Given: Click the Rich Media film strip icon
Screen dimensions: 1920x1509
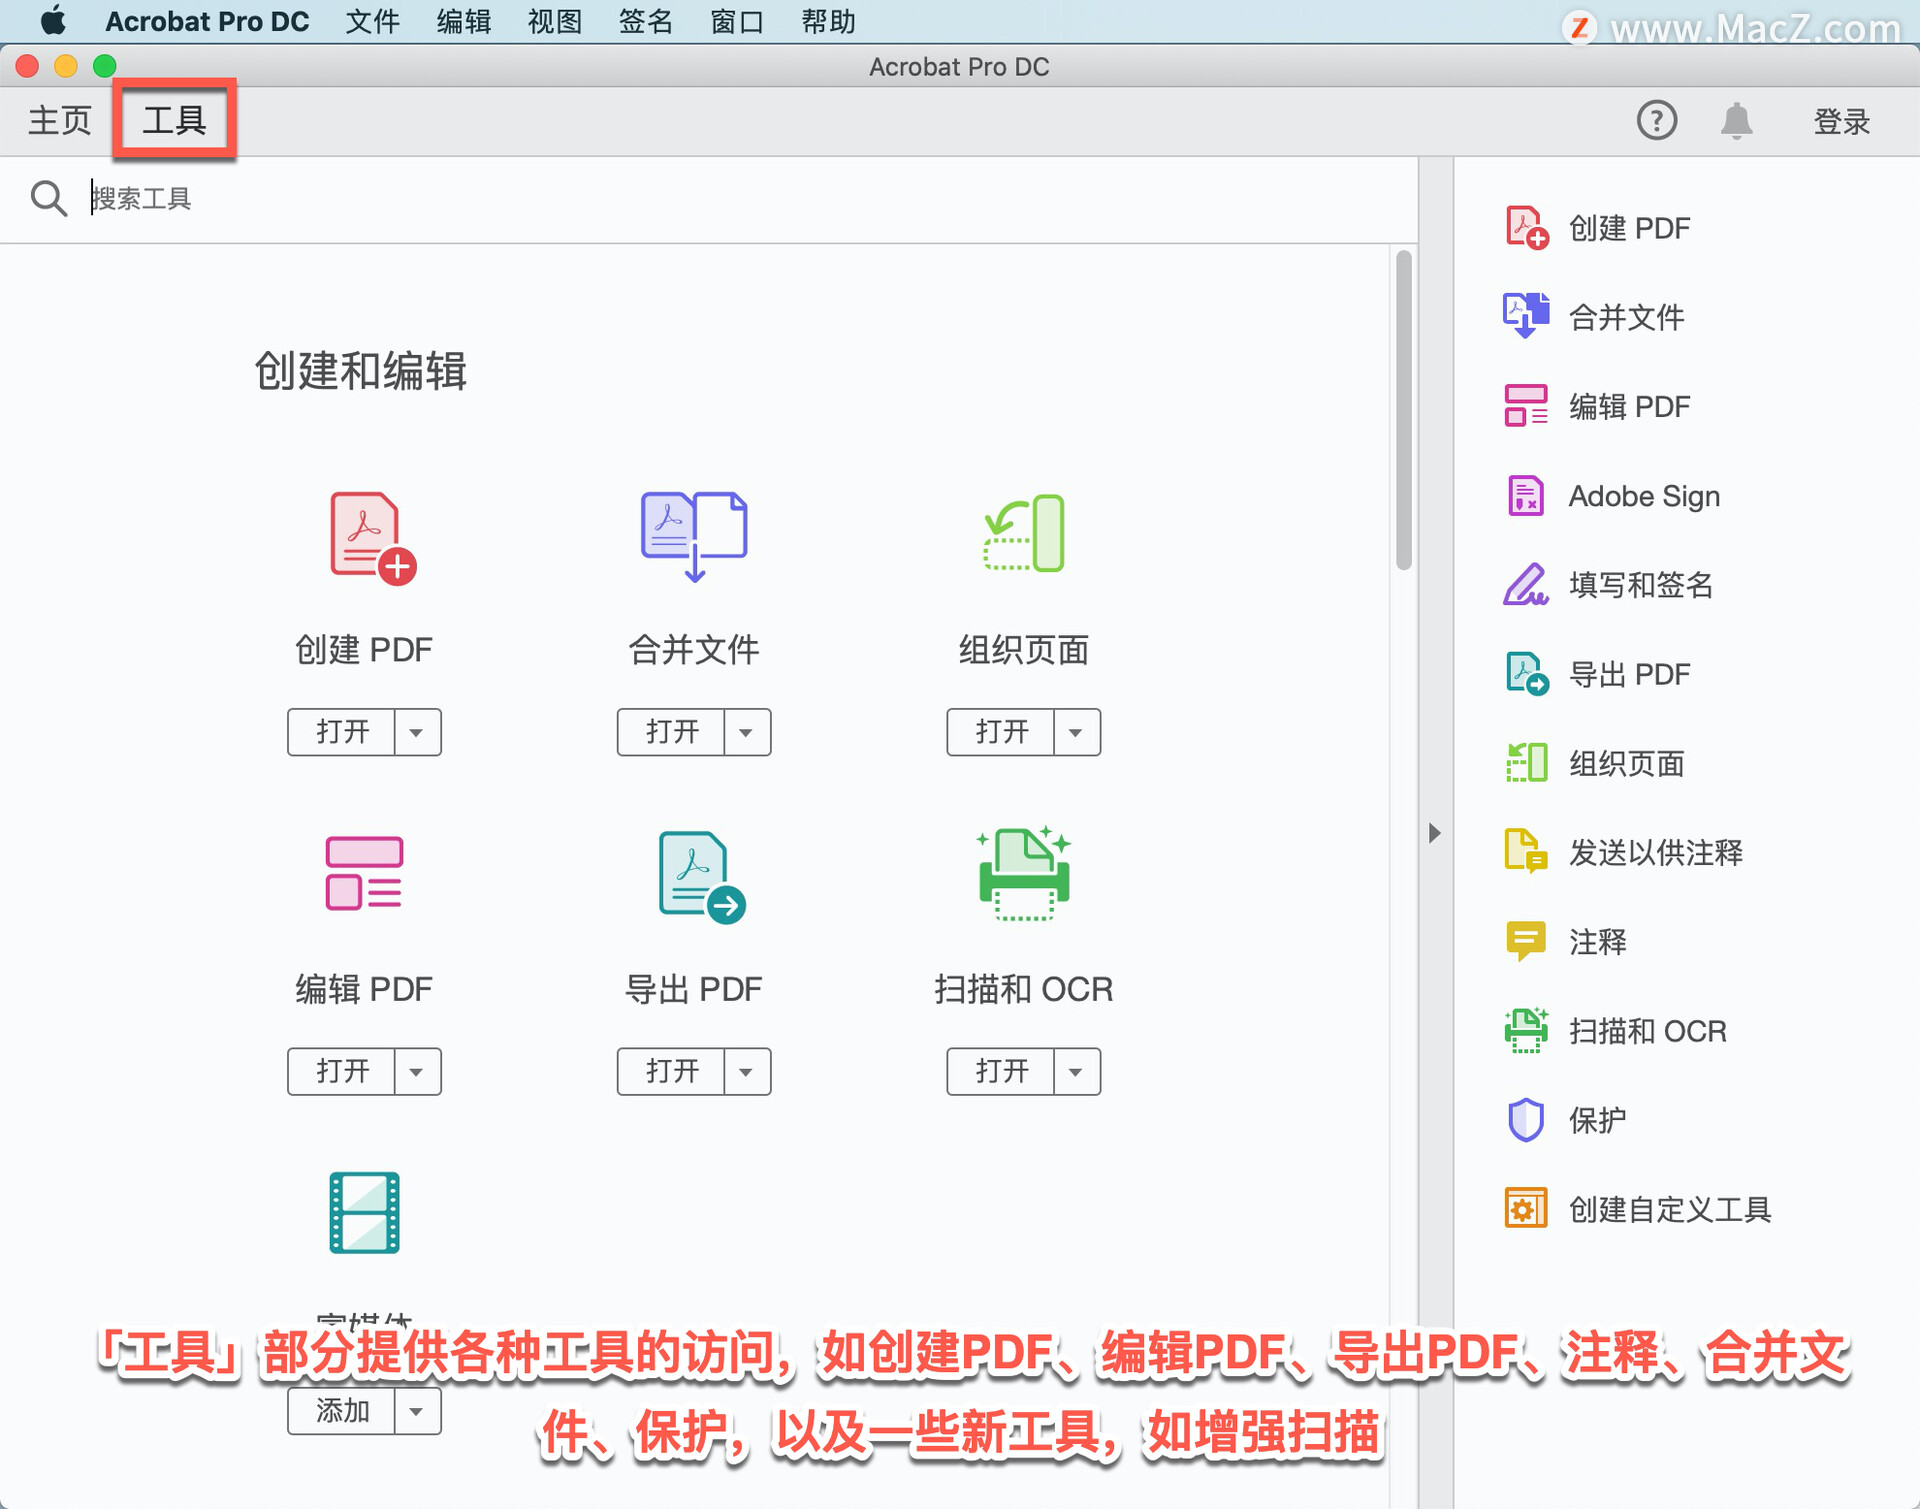Looking at the screenshot, I should pos(364,1212).
